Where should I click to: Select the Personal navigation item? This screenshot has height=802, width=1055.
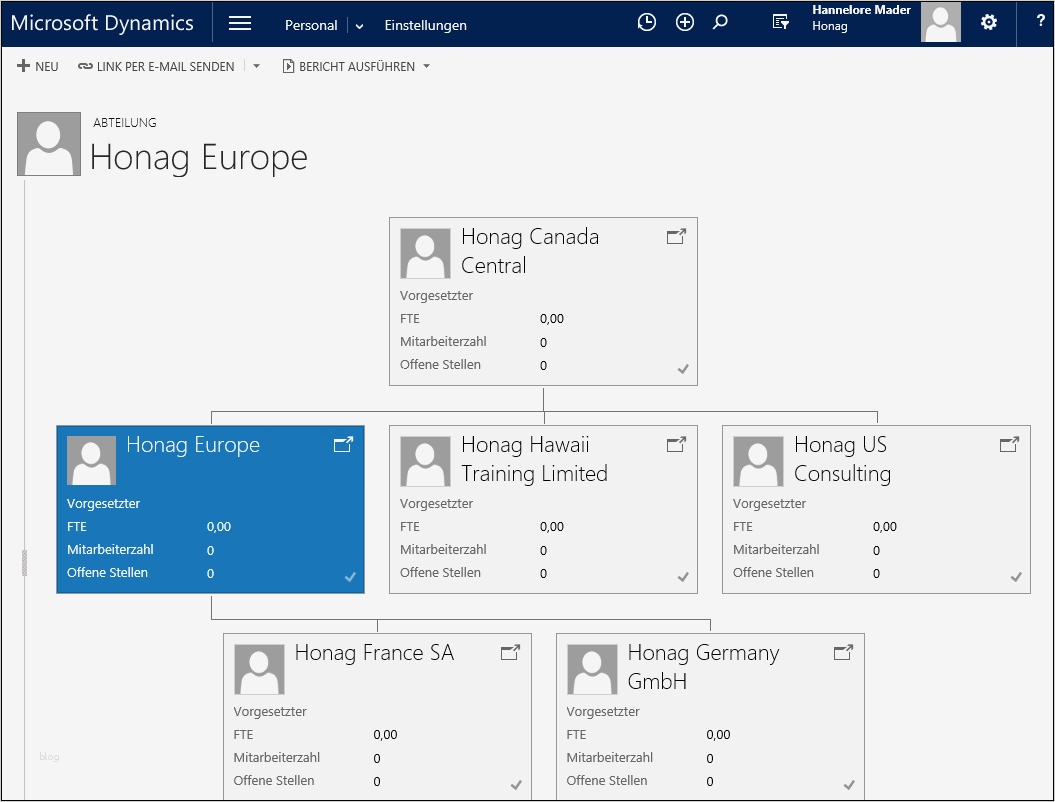(x=311, y=26)
